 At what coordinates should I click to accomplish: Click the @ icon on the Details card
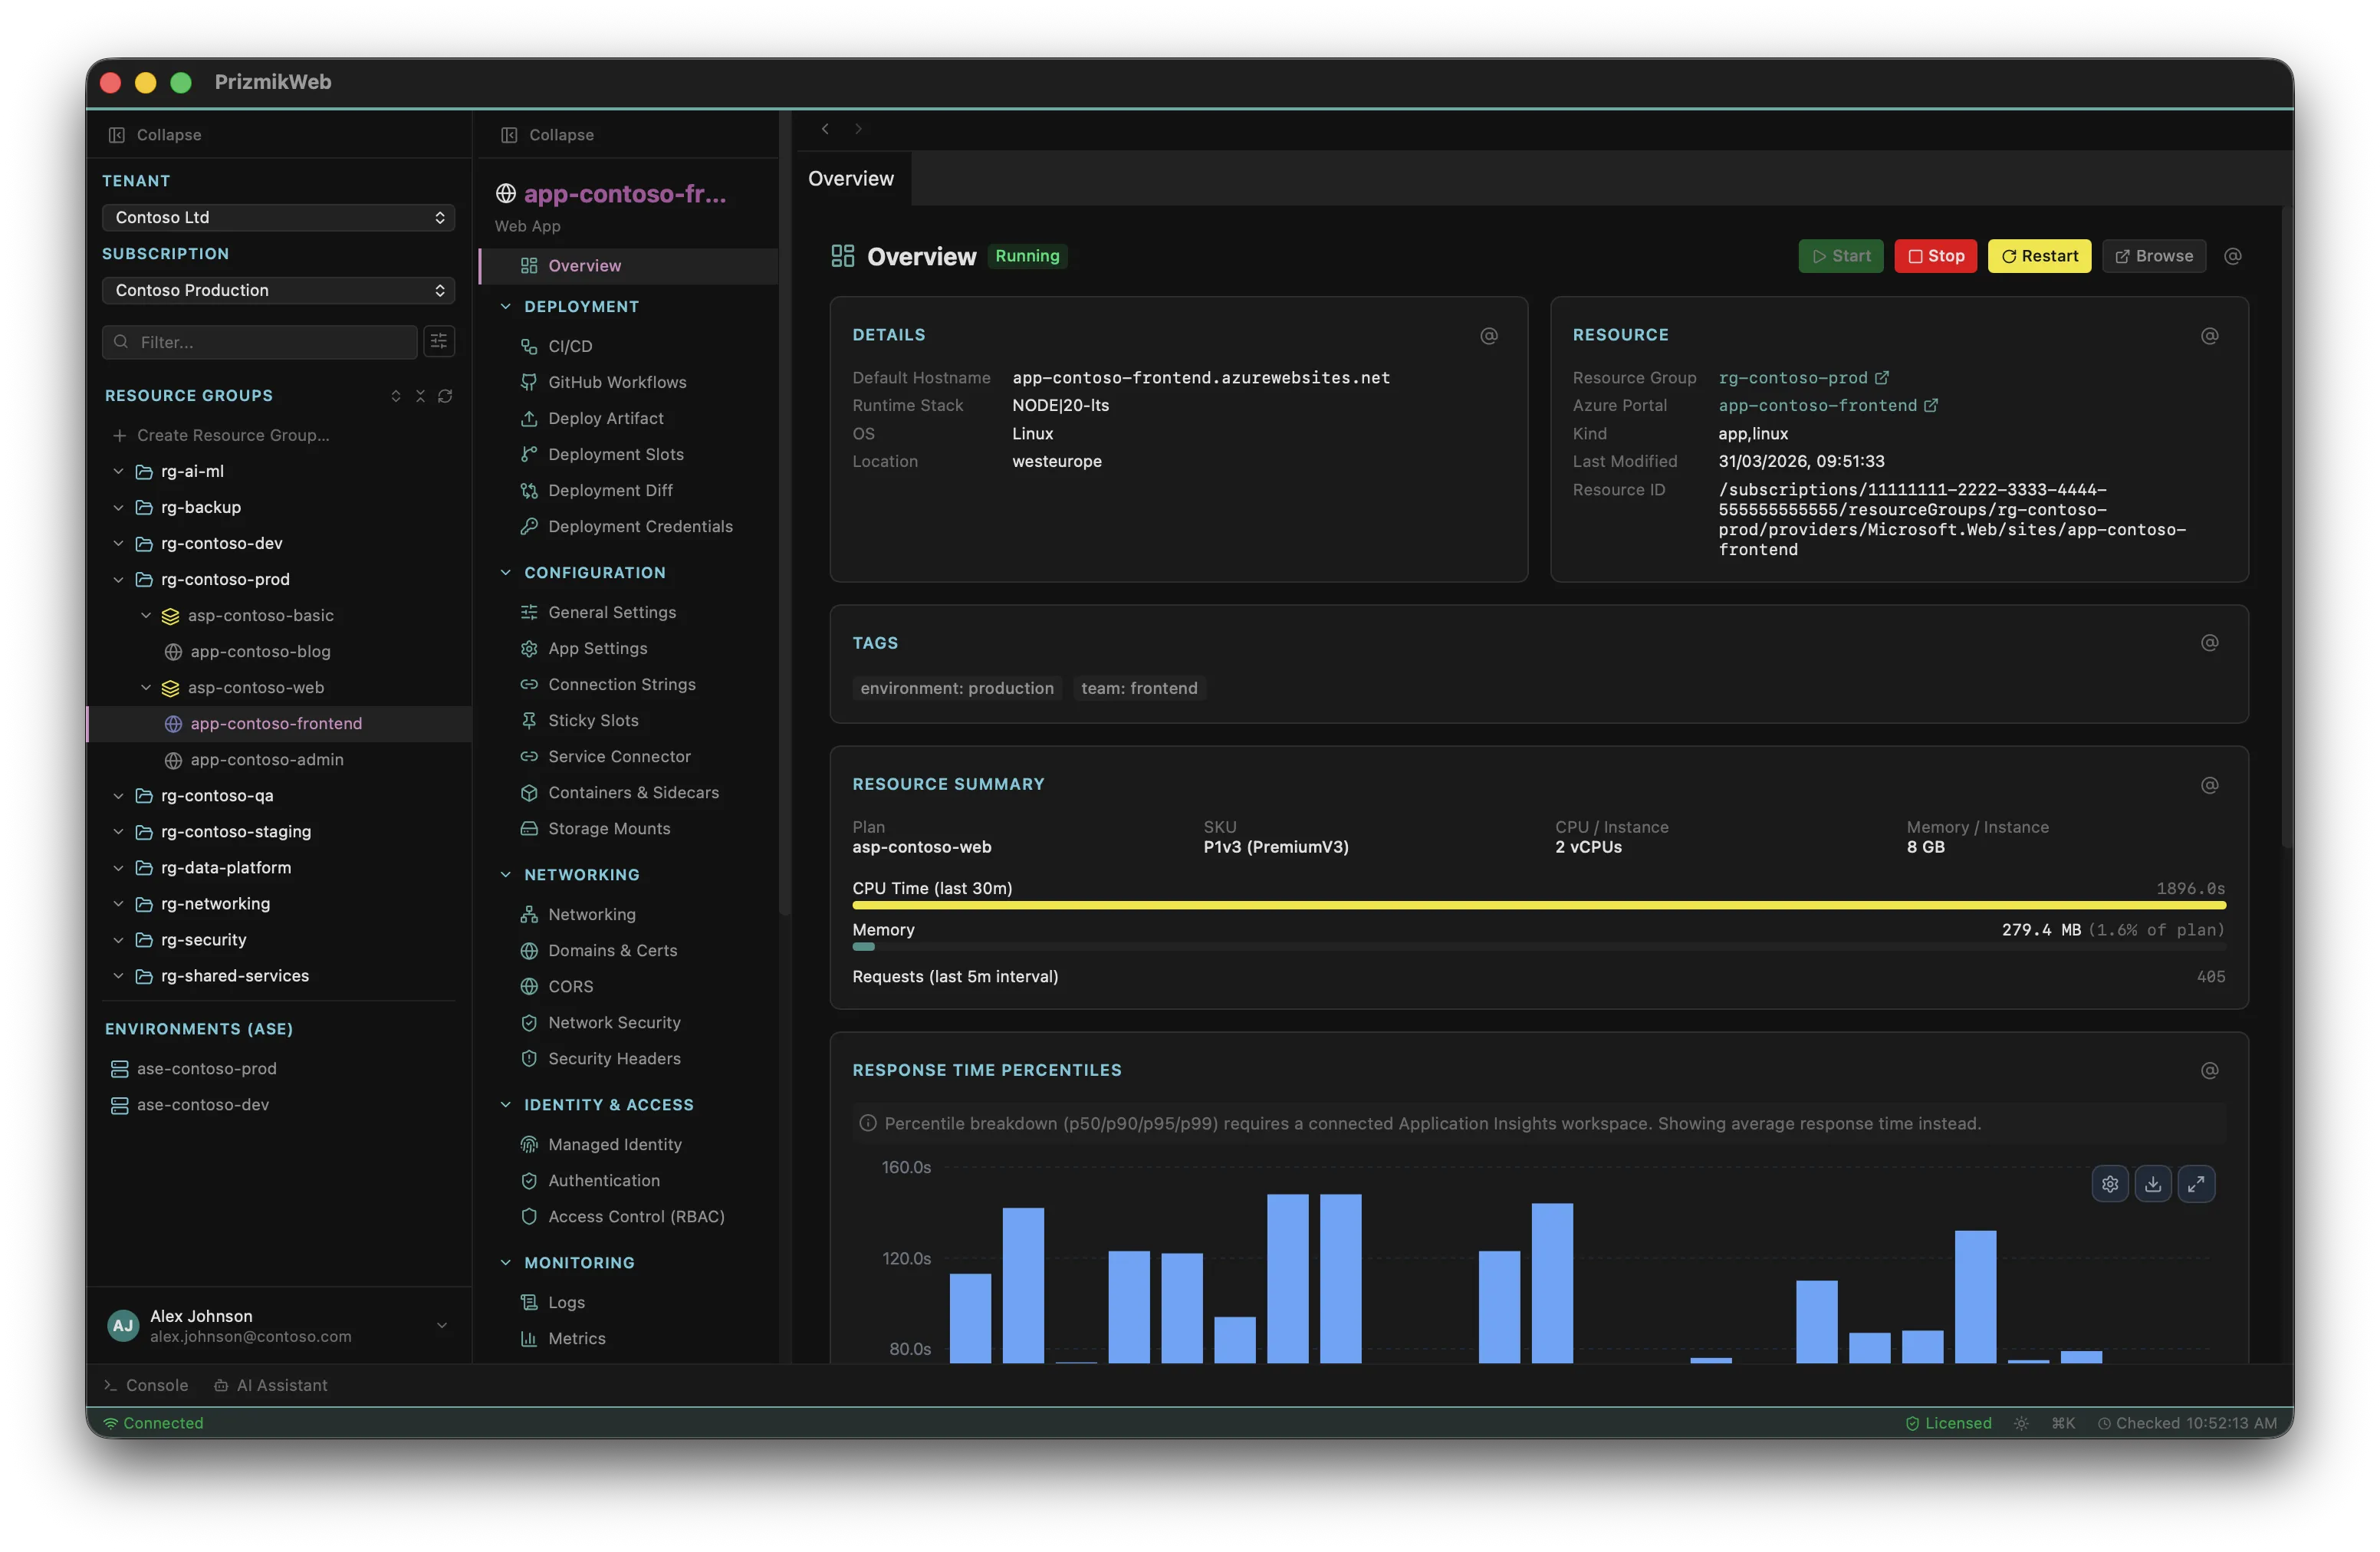(x=1489, y=336)
